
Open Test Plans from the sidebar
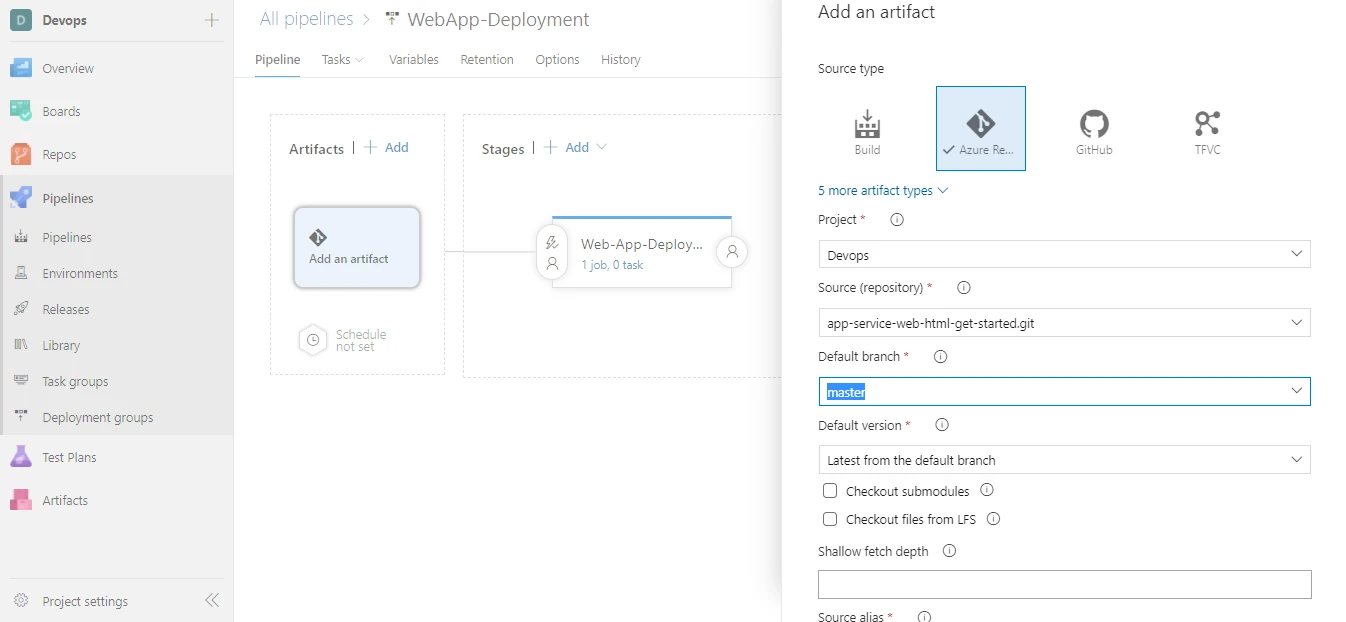pos(67,456)
